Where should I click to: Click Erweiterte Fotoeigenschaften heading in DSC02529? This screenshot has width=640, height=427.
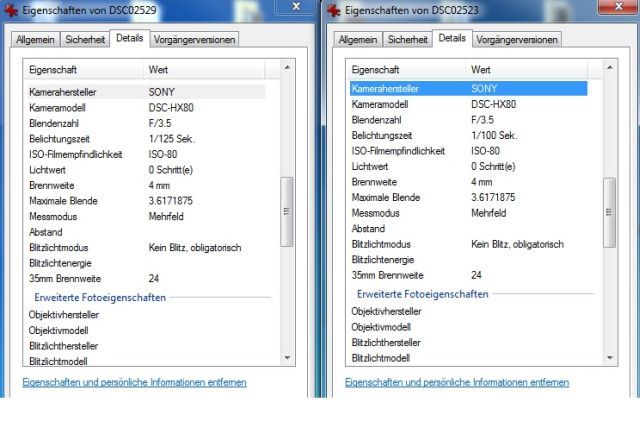tap(100, 298)
